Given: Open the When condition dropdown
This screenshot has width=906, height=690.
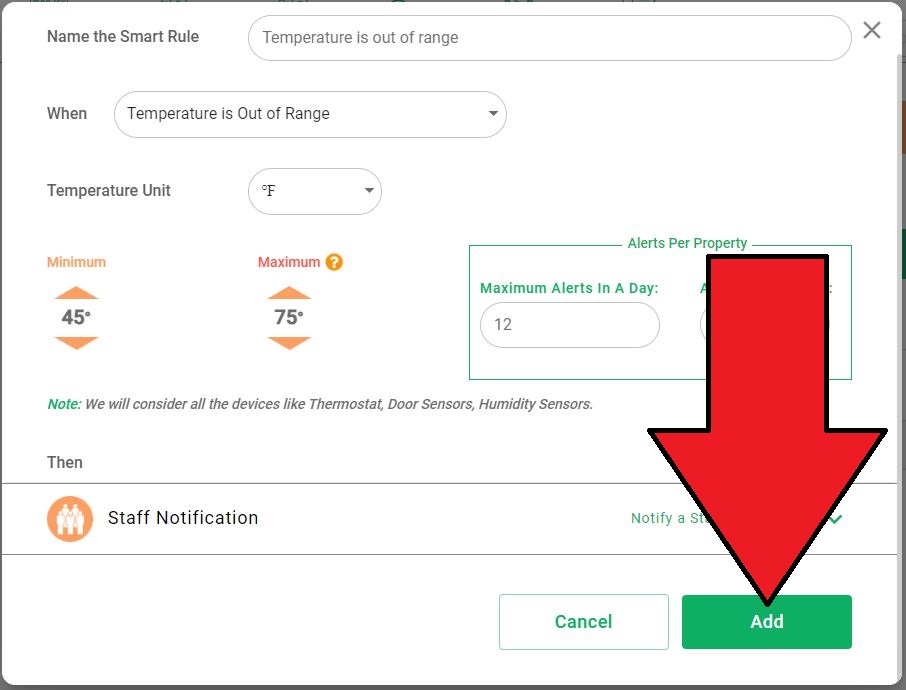Looking at the screenshot, I should 310,114.
